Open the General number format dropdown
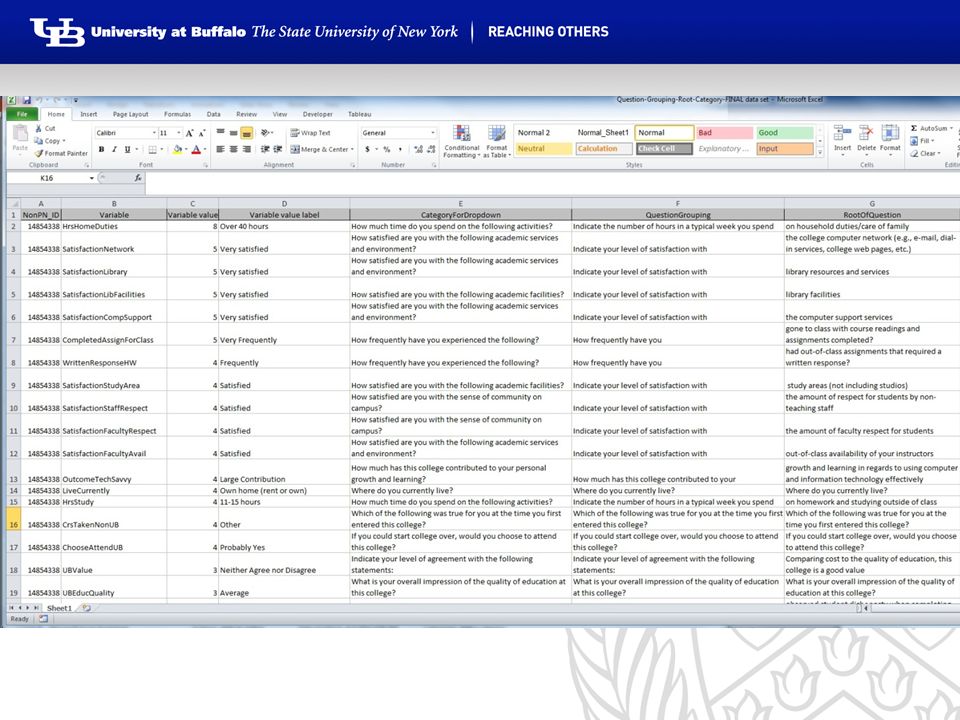Screen dimensions: 960x720 coord(433,133)
